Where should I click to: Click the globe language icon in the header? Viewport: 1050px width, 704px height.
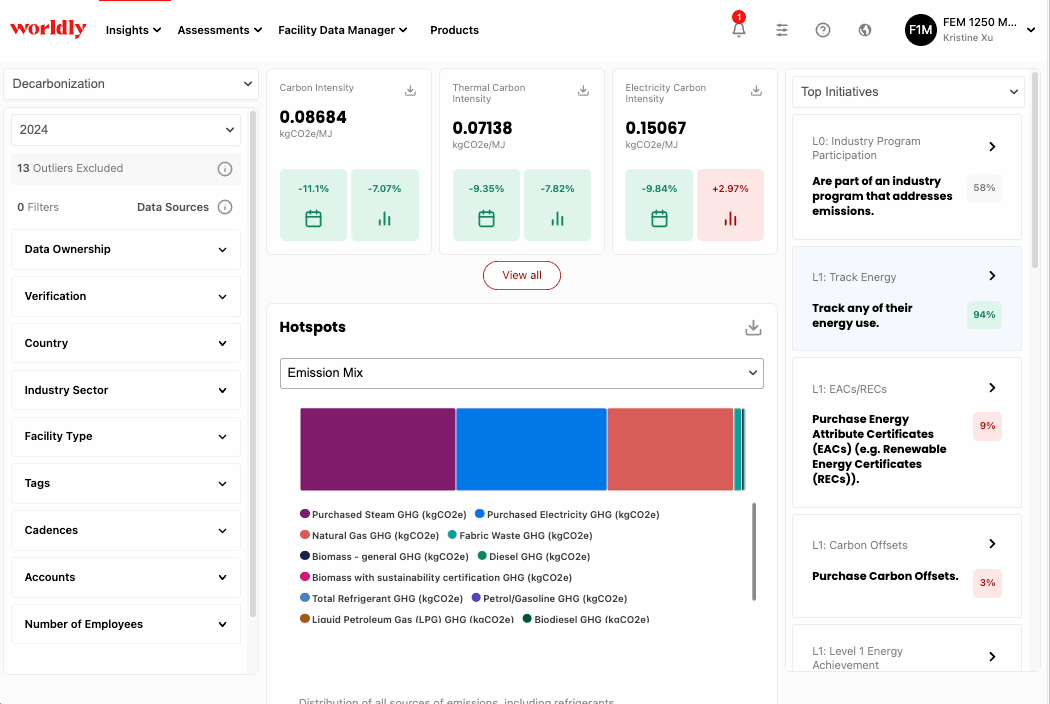pyautogui.click(x=864, y=29)
